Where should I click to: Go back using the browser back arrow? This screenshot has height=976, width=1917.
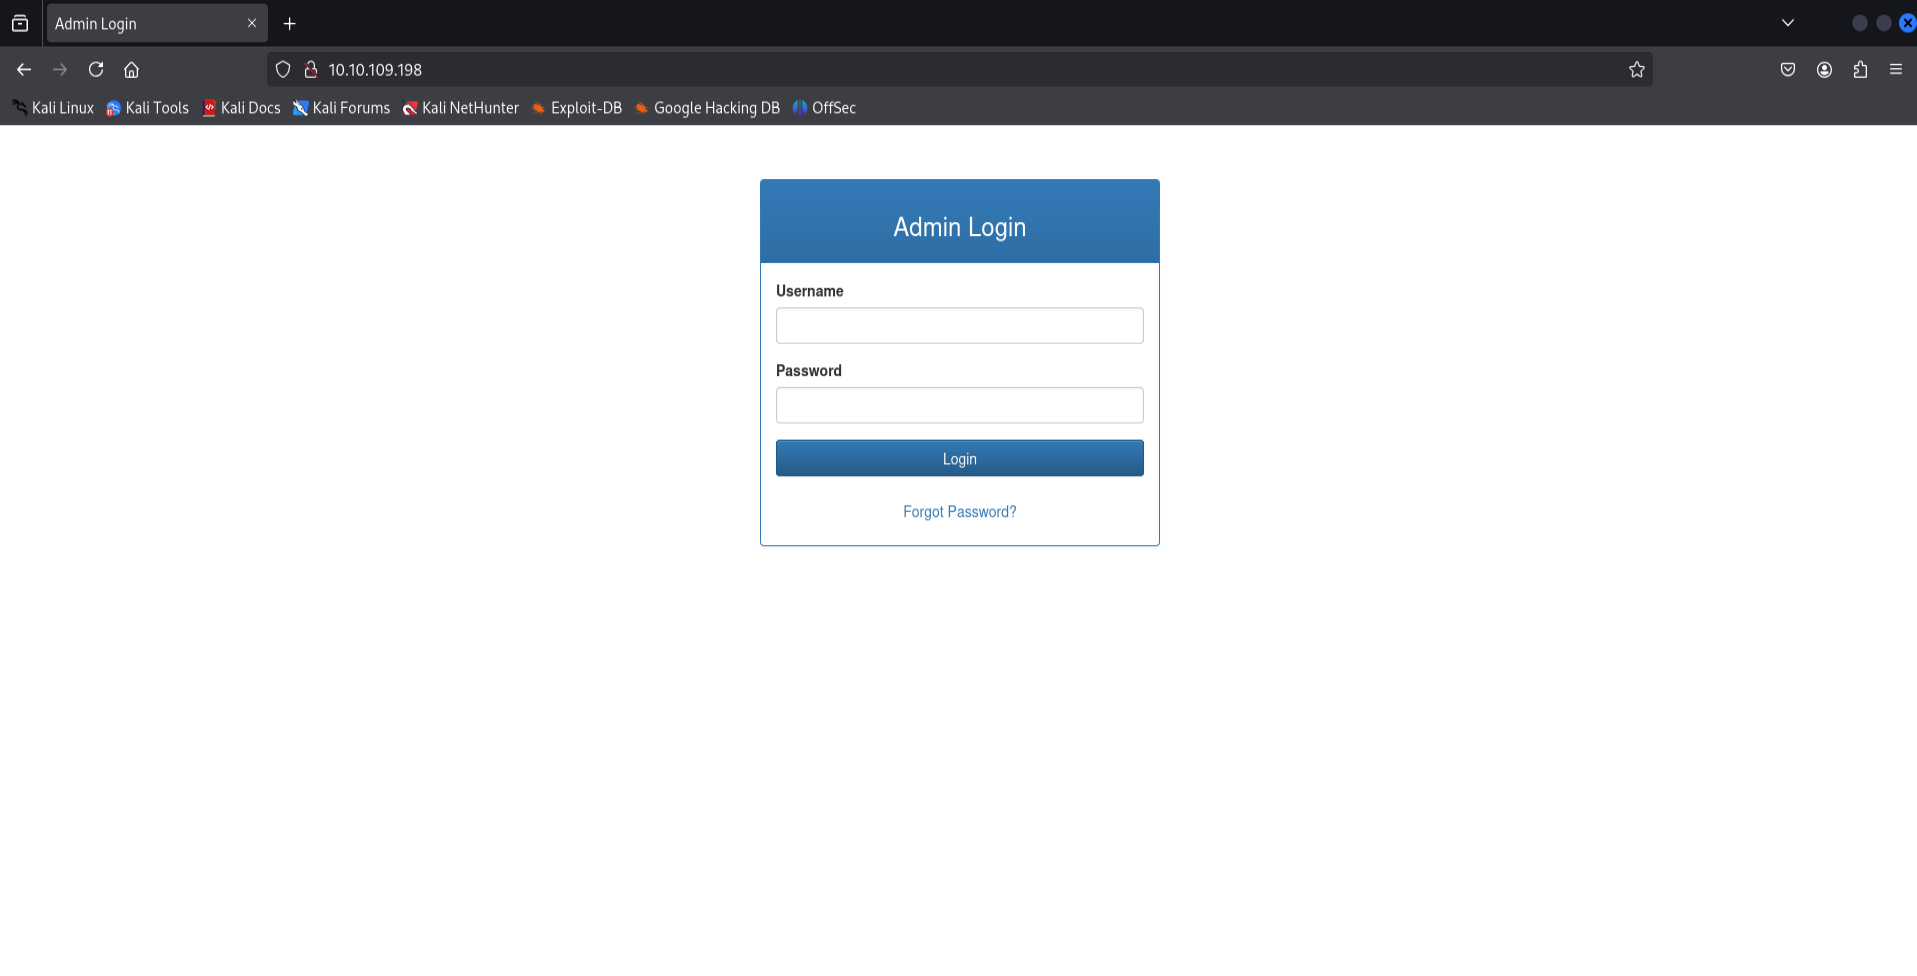pyautogui.click(x=24, y=70)
